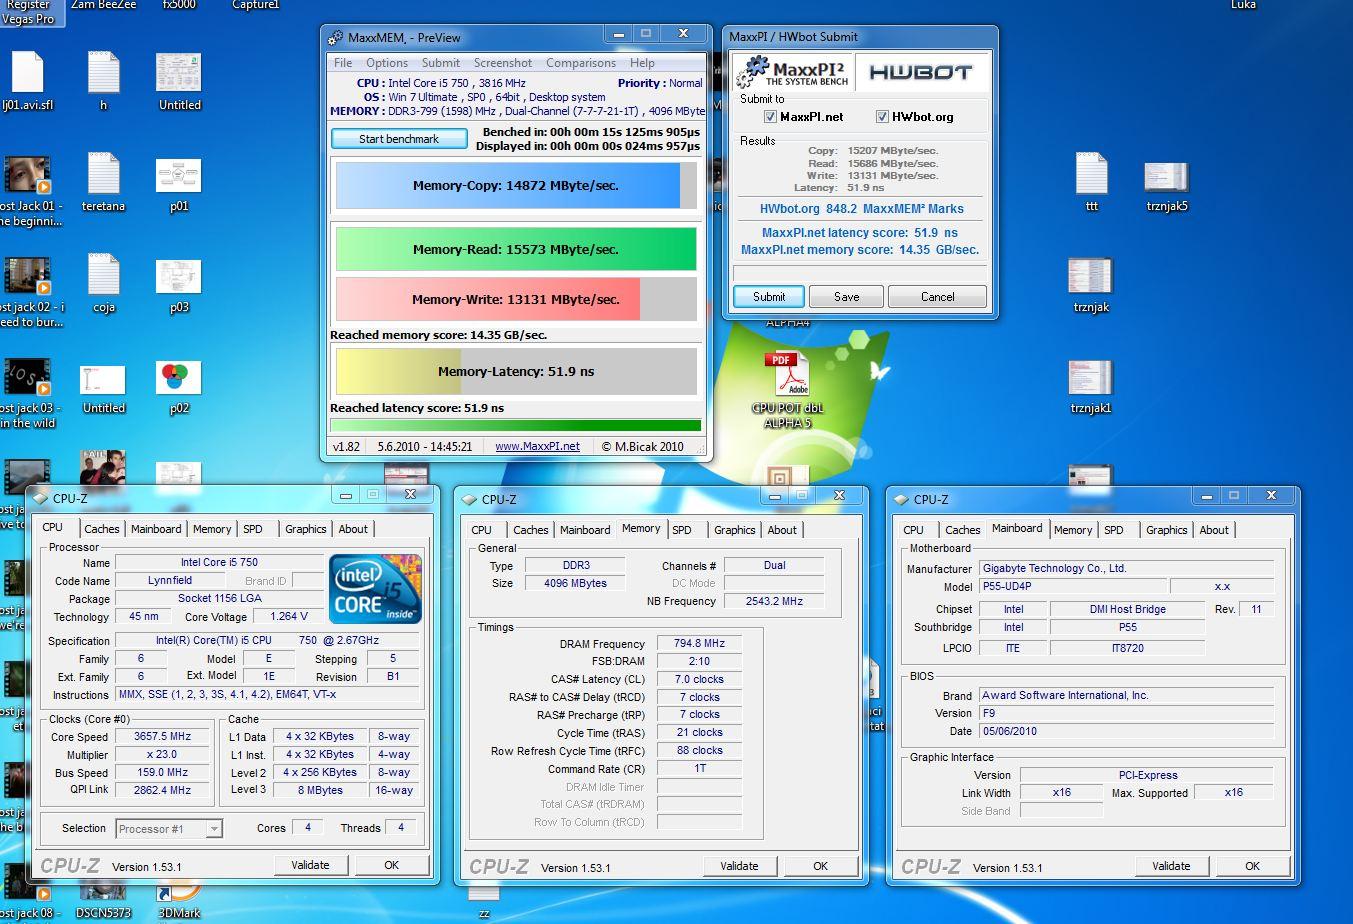1353x924 pixels.
Task: Click the MaxxPI² system bench logo
Action: (x=793, y=72)
